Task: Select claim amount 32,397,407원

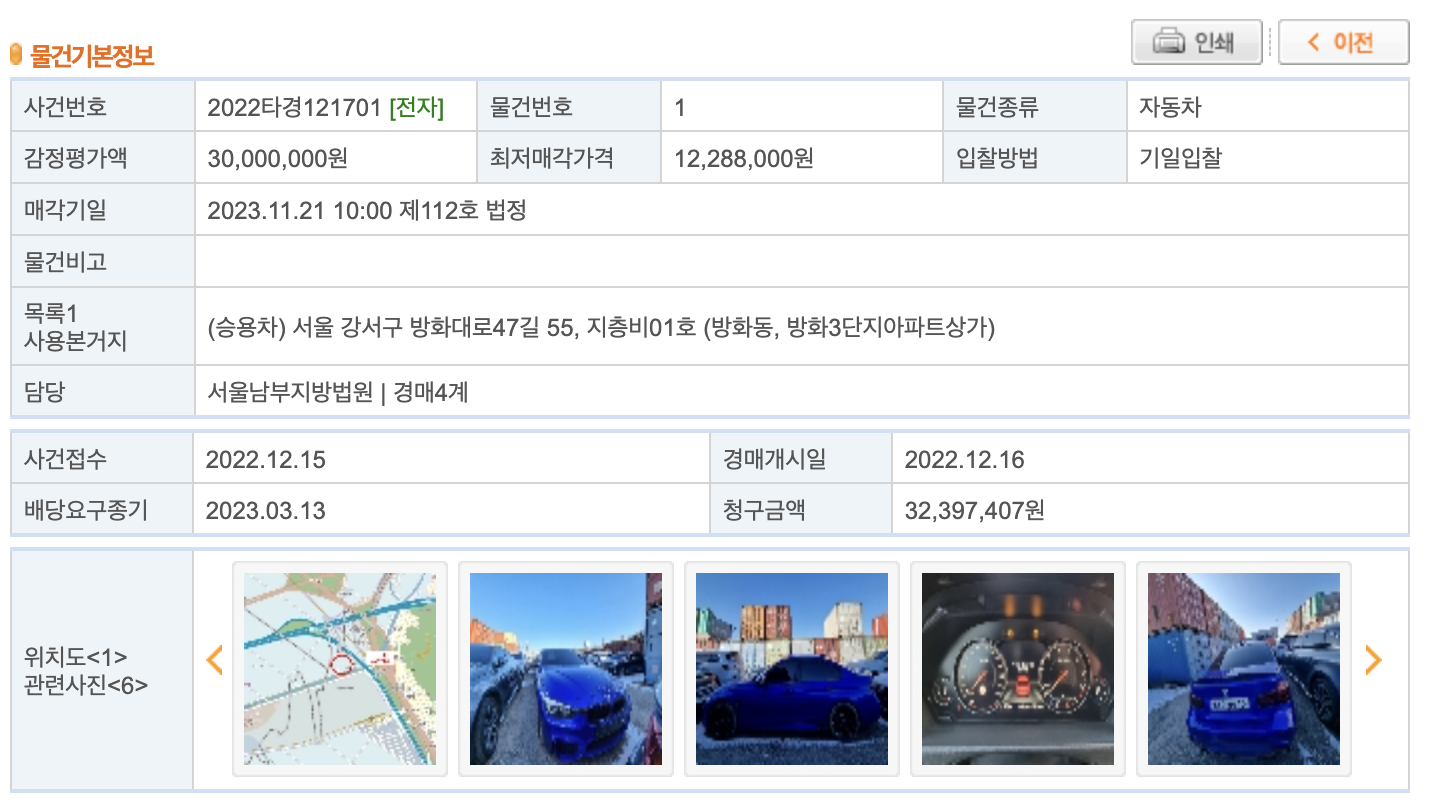Action: coord(974,511)
